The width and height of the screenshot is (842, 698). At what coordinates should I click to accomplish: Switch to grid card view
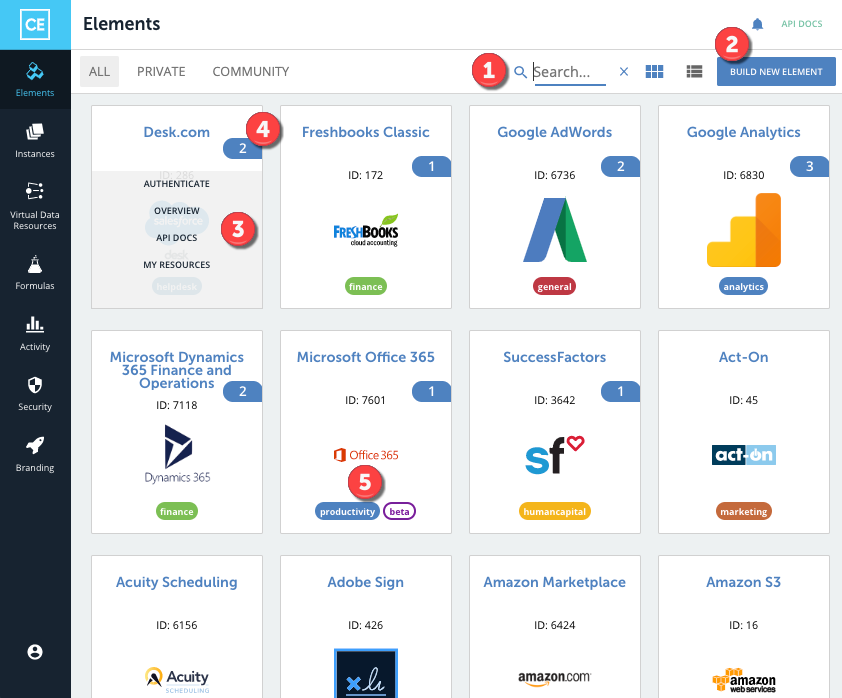[x=654, y=71]
